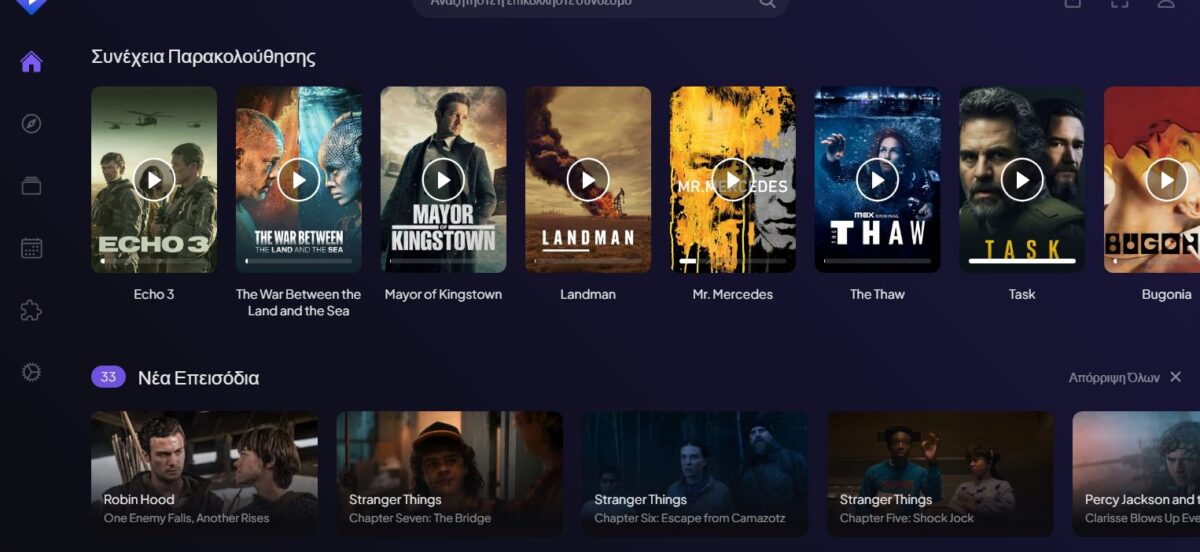
Task: Play Mr. Mercedes poster button
Action: tap(732, 180)
